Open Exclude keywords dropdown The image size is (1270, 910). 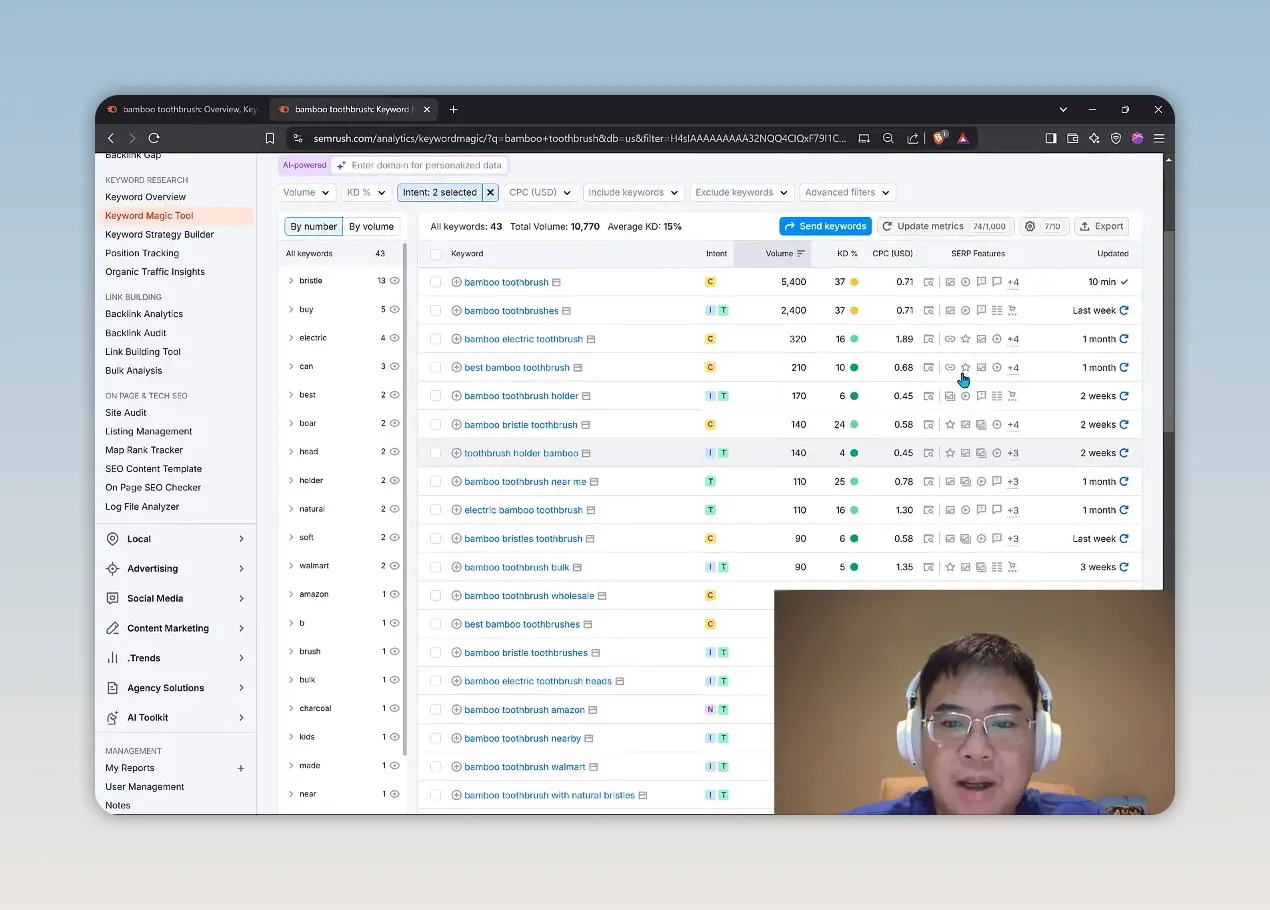pyautogui.click(x=741, y=192)
